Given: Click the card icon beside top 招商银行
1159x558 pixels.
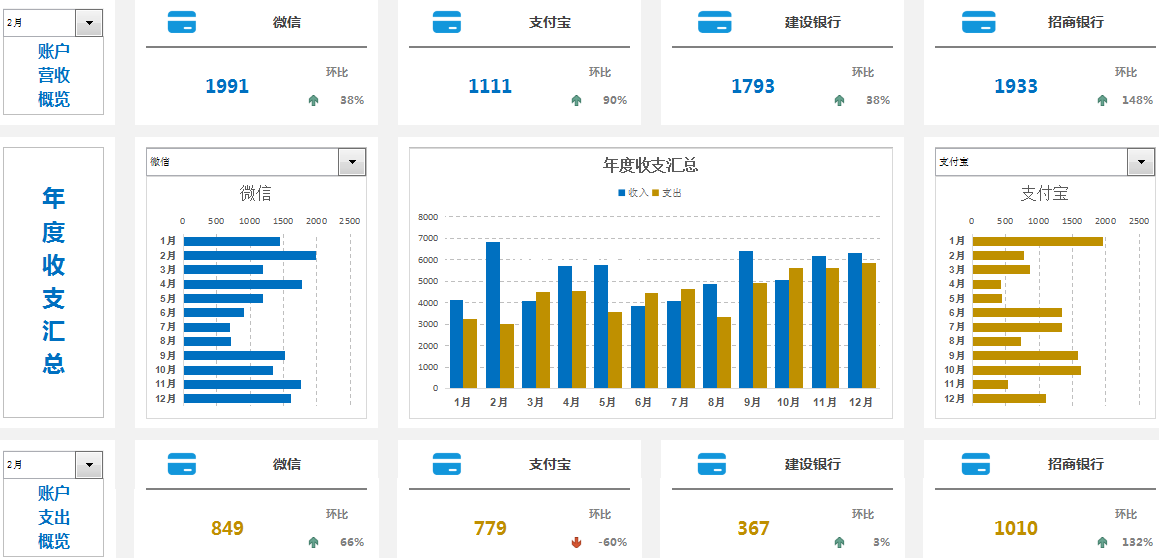Looking at the screenshot, I should click(979, 22).
